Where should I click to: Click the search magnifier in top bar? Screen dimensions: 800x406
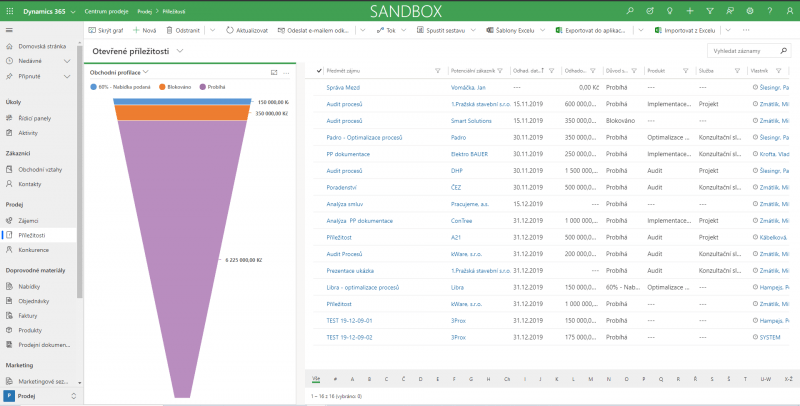click(630, 11)
